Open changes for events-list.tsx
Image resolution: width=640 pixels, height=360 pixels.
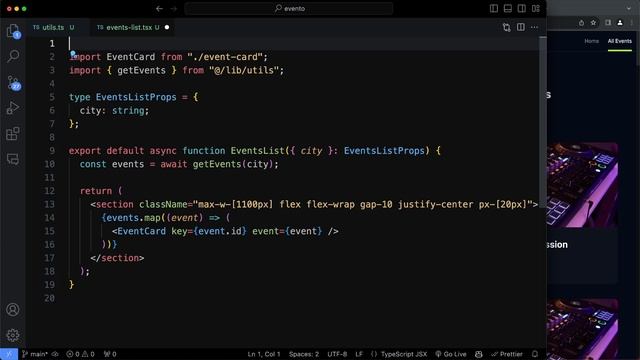pyautogui.click(x=507, y=27)
